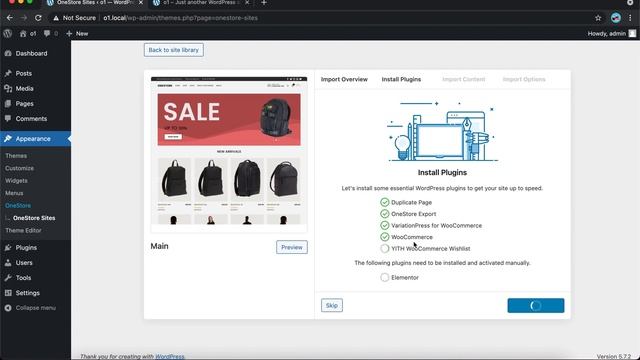Open Menus submenu item
Screen dimensions: 640x360
point(14,193)
